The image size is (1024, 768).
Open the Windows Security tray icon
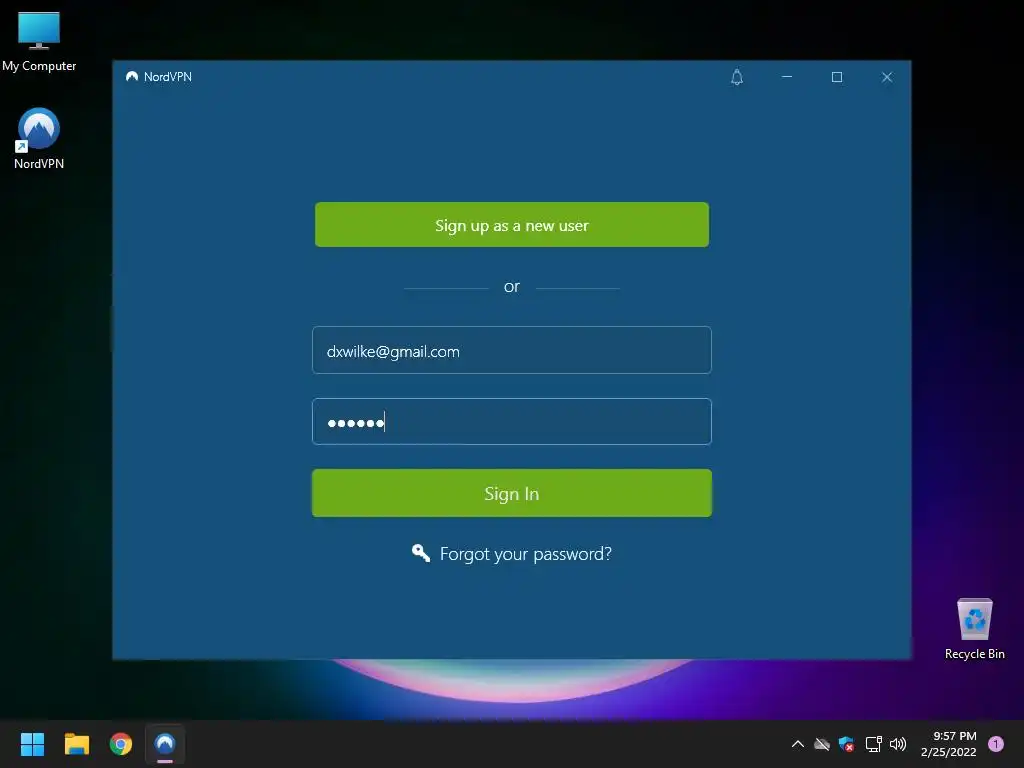click(x=846, y=744)
